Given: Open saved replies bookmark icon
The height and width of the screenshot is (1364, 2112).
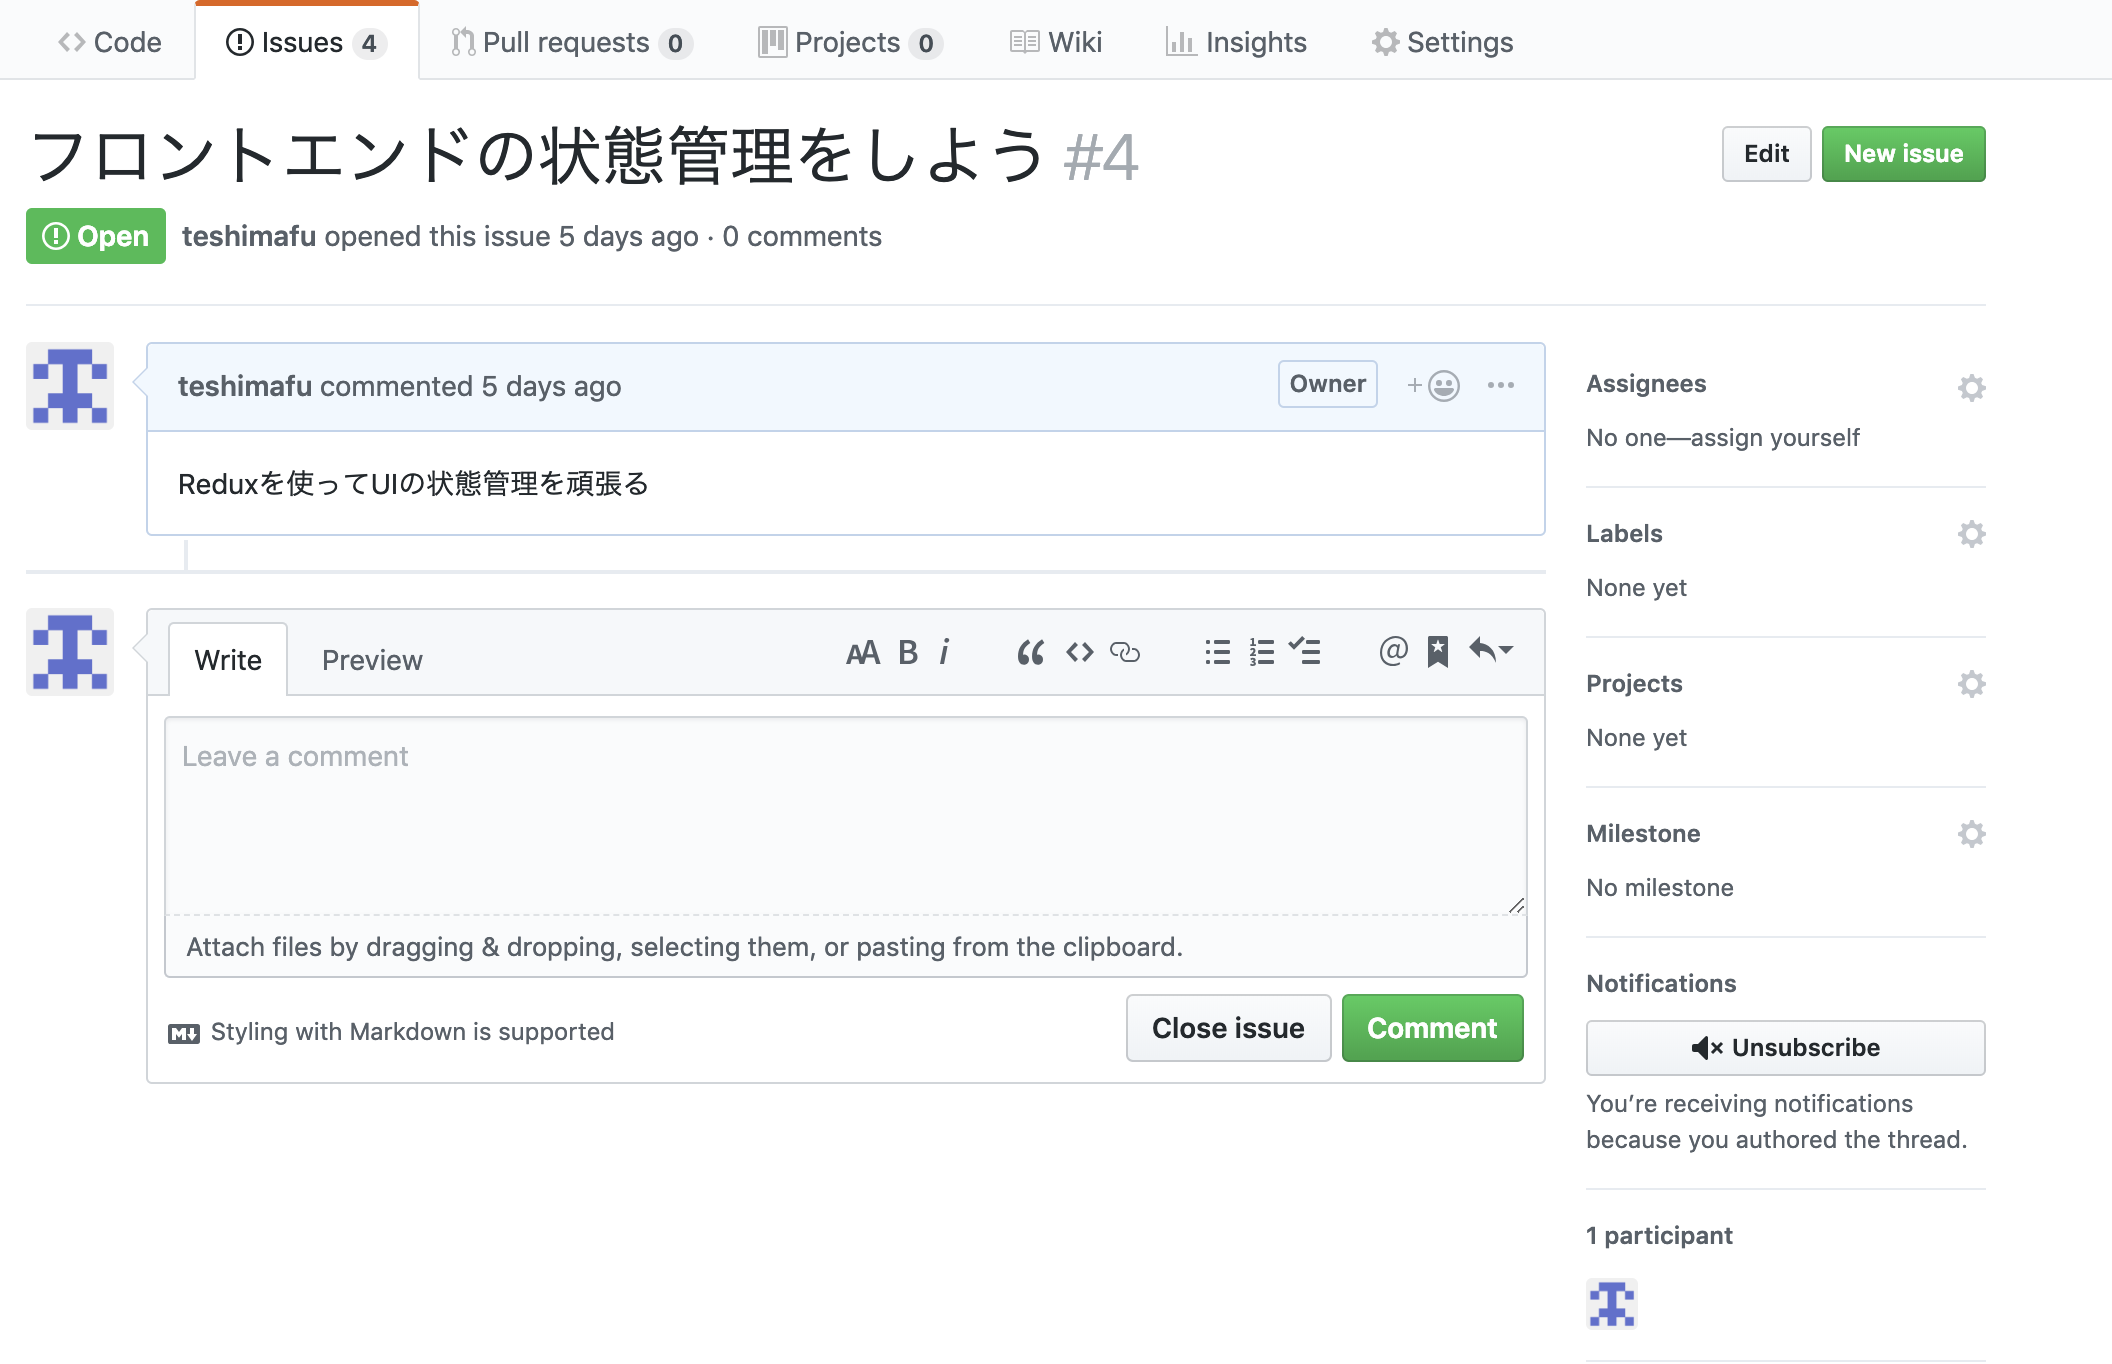Looking at the screenshot, I should click(x=1437, y=652).
